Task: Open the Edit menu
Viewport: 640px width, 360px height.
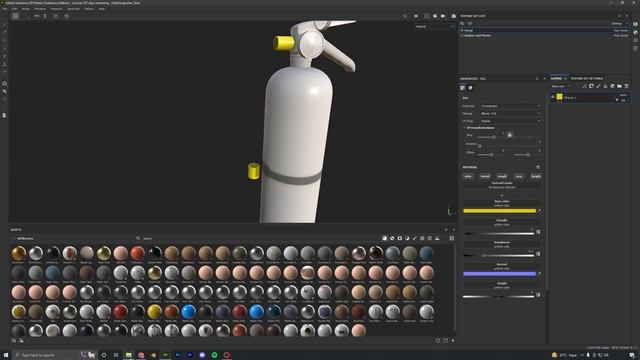Action: 14,9
